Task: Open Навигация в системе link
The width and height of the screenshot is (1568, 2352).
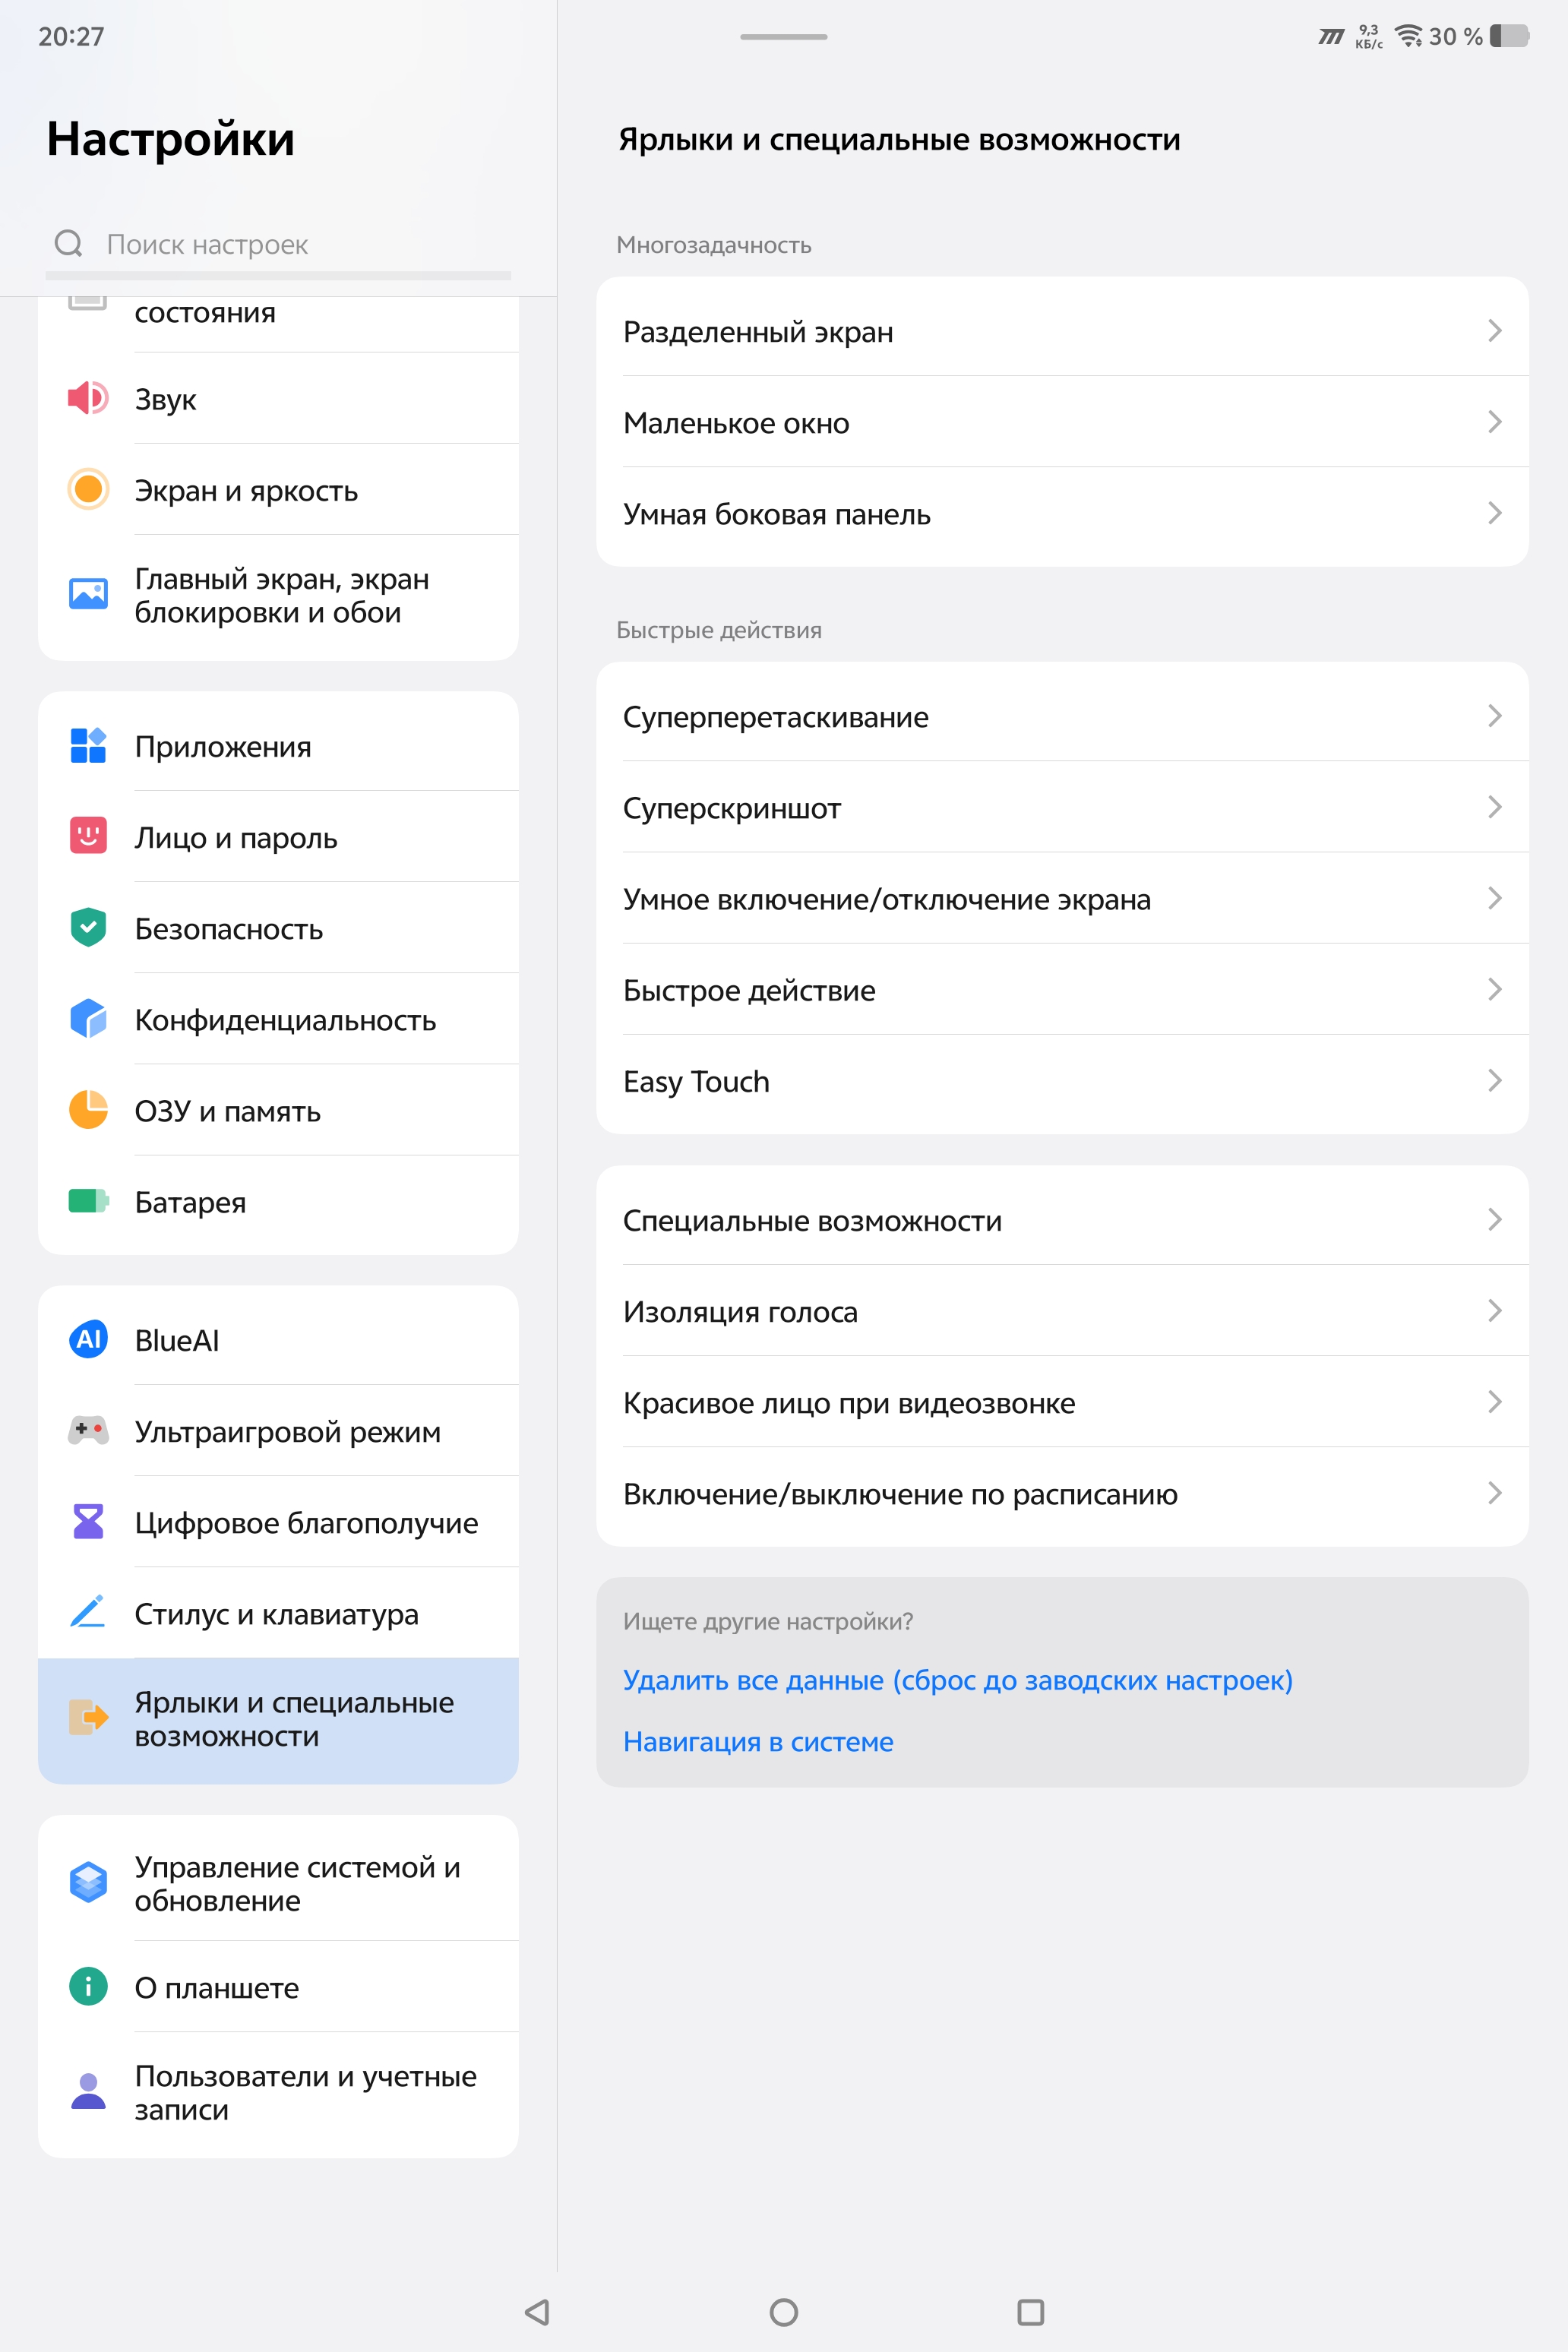Action: (x=758, y=1742)
